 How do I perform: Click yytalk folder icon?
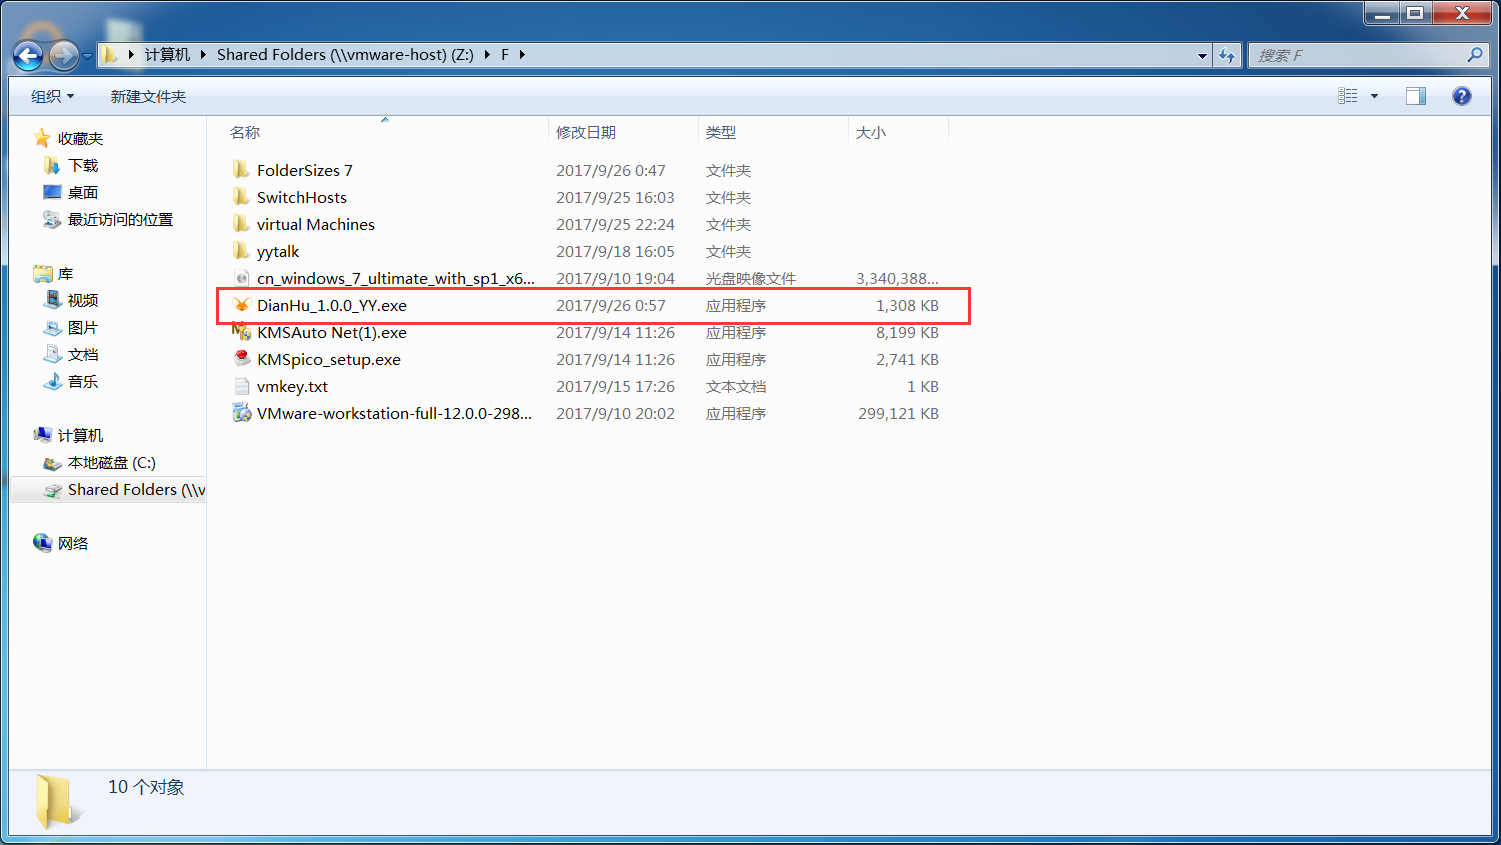241,250
